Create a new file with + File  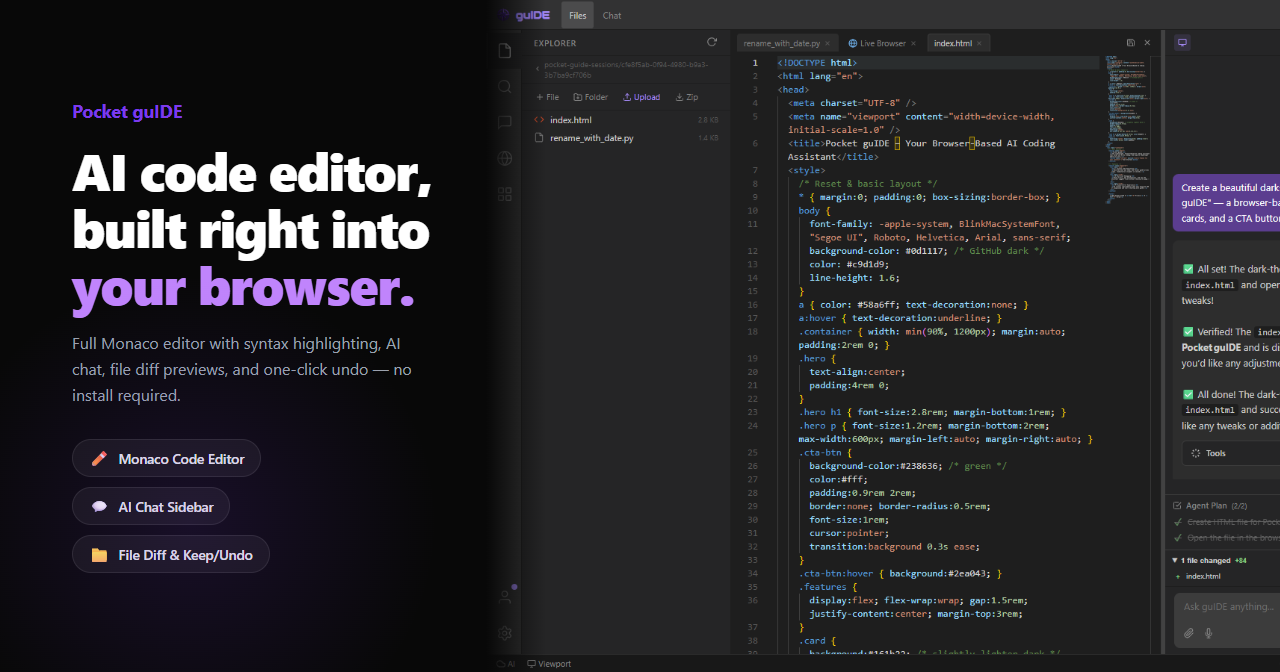(x=547, y=97)
